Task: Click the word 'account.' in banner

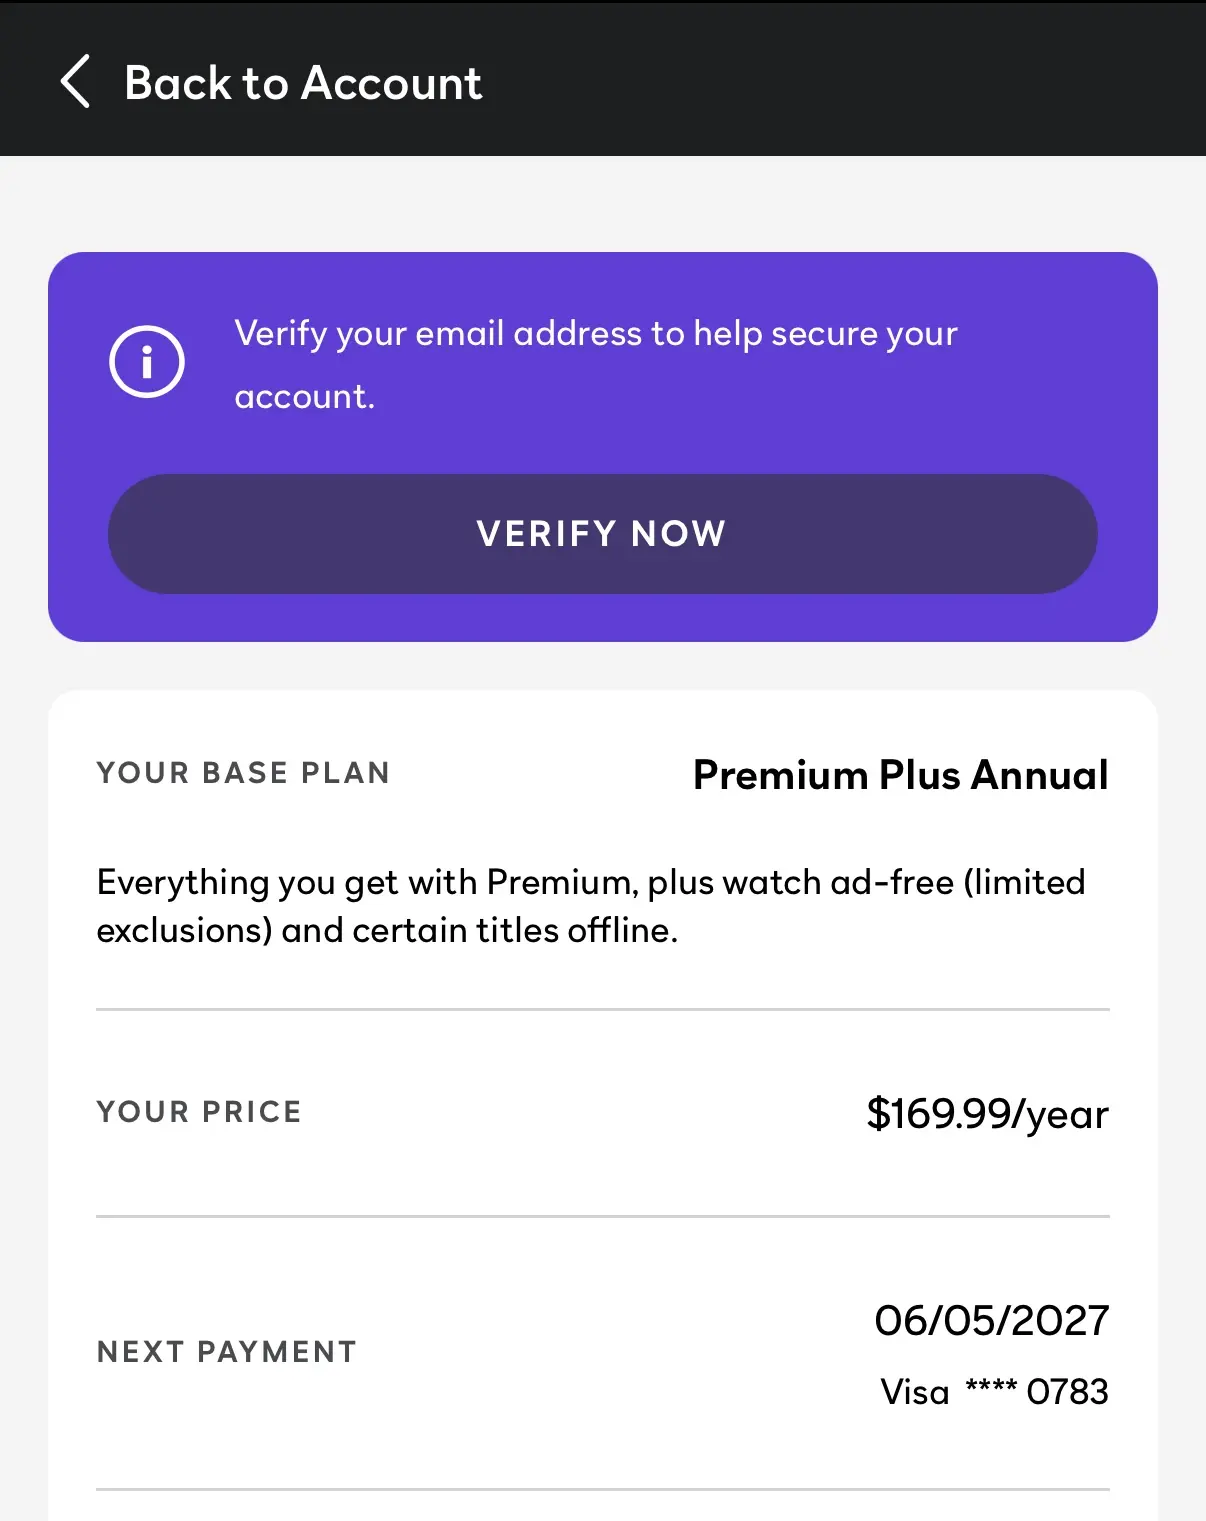Action: point(304,397)
